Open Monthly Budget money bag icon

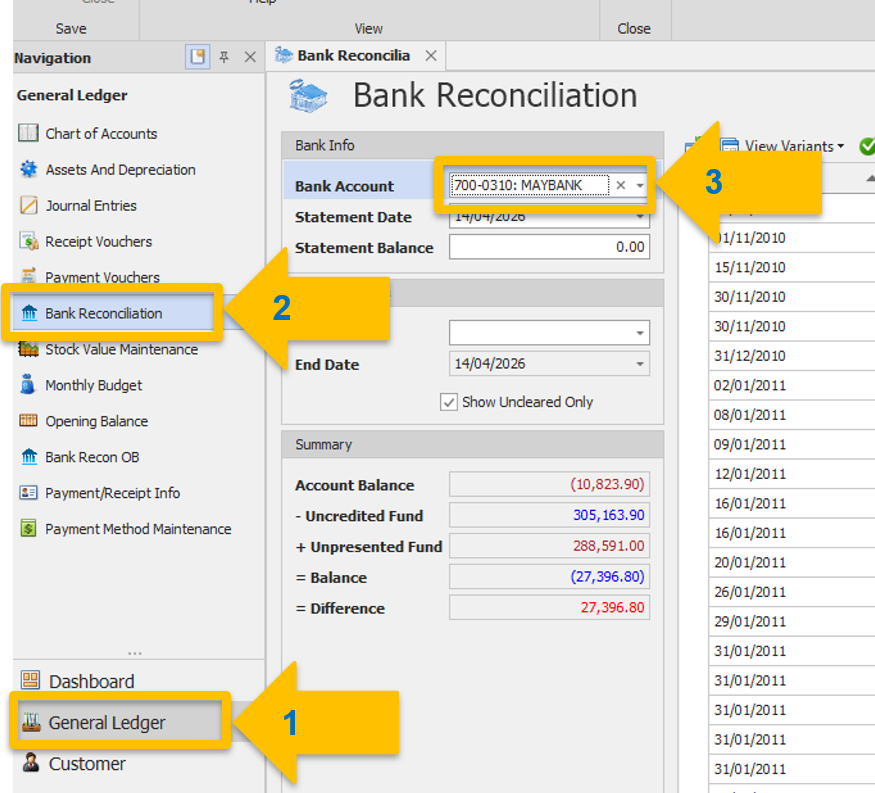27,385
